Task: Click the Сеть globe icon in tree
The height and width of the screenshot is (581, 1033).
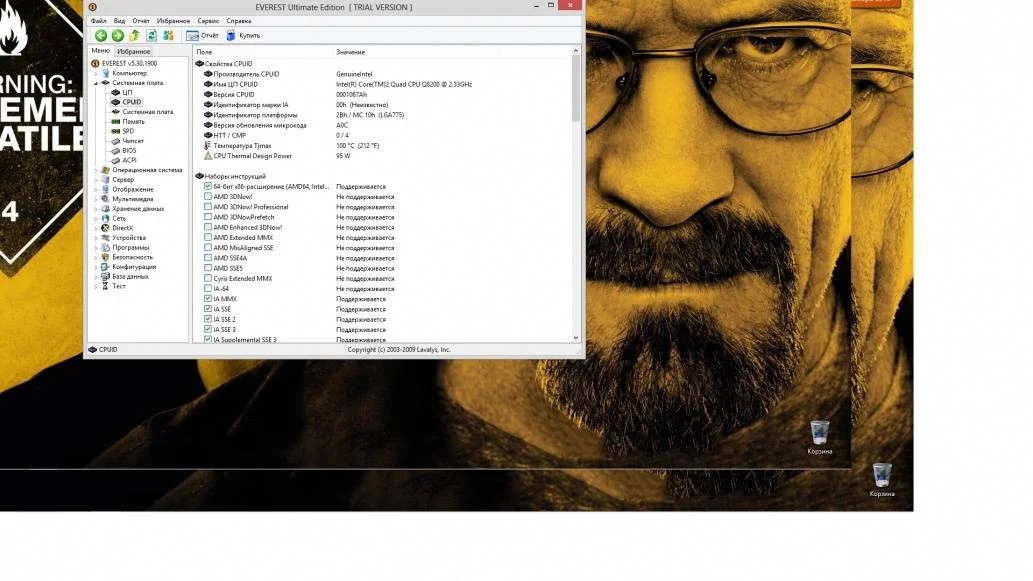Action: pos(105,218)
